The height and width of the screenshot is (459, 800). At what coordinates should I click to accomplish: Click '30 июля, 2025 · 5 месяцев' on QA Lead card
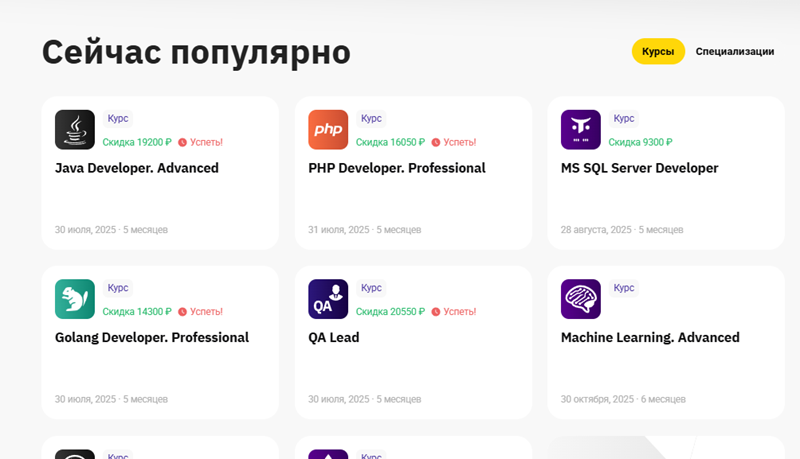(365, 399)
